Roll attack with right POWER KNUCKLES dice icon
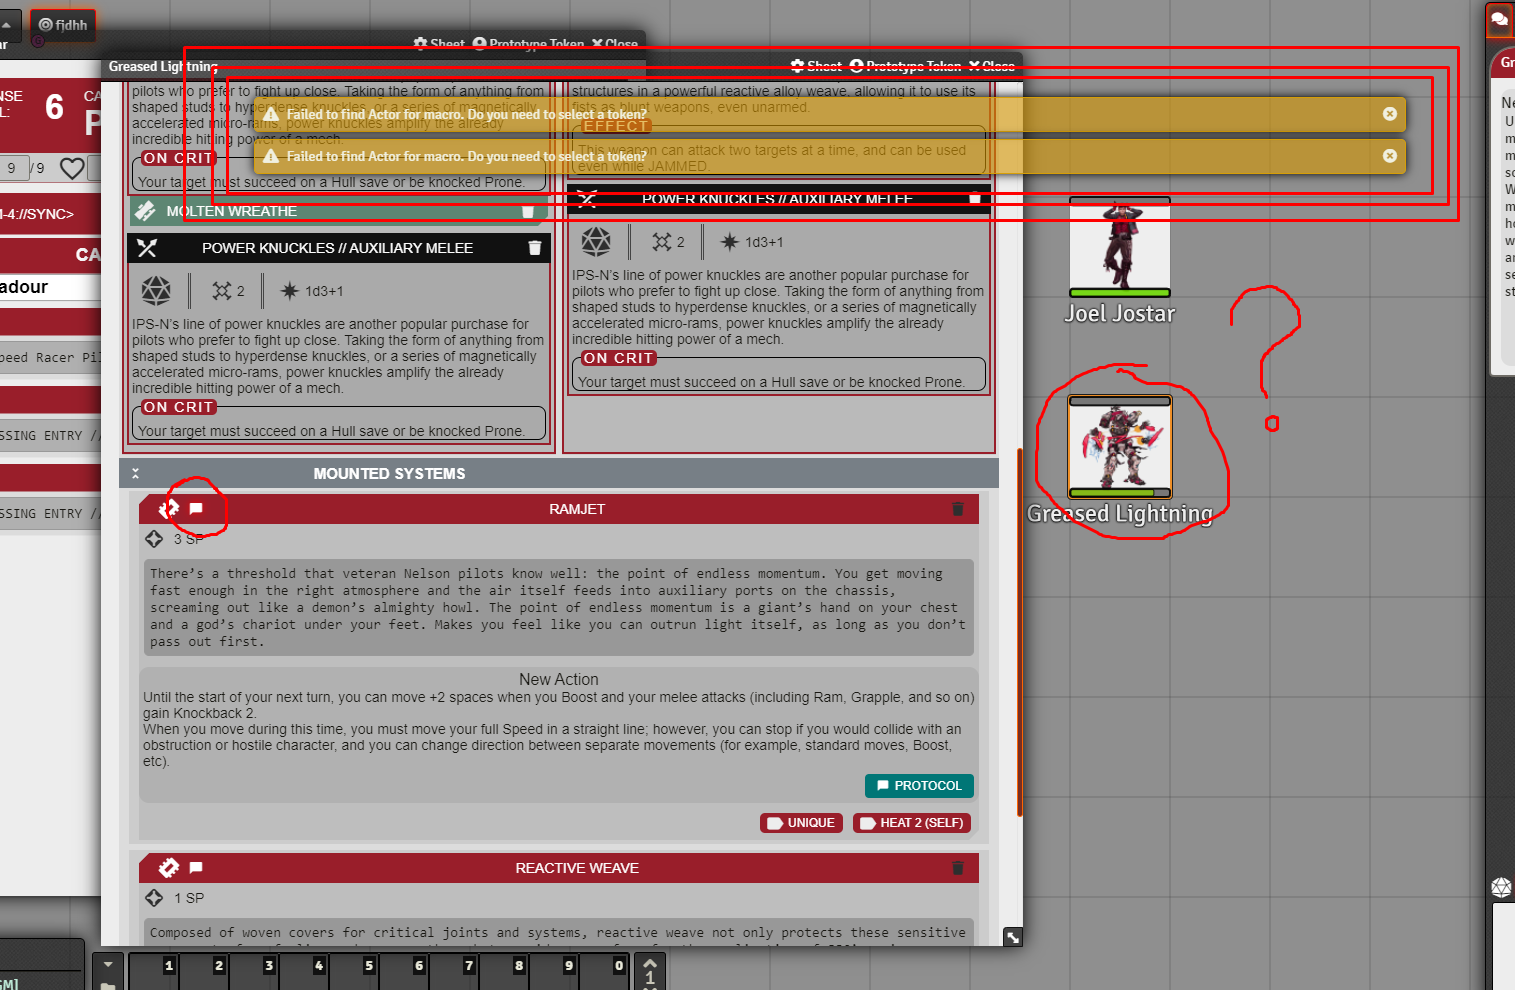The image size is (1515, 990). click(596, 242)
